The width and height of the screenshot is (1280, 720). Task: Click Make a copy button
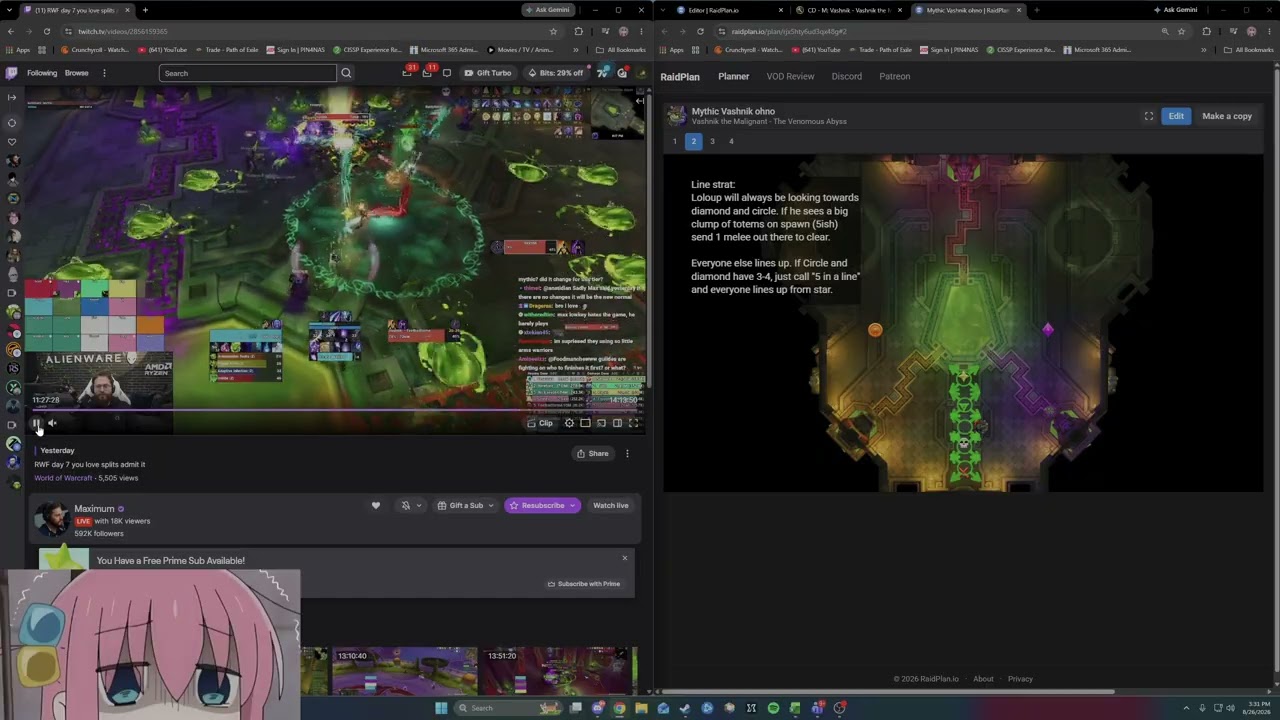[x=1227, y=116]
